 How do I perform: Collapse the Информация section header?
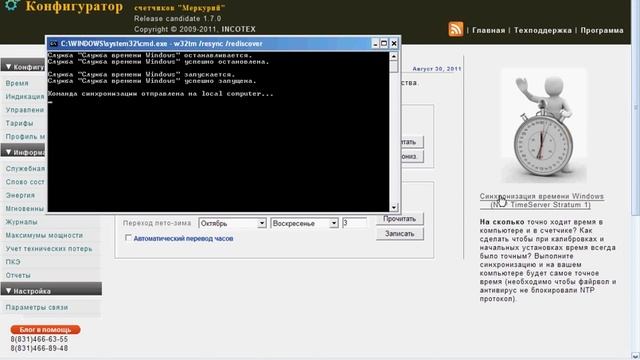[x=23, y=152]
